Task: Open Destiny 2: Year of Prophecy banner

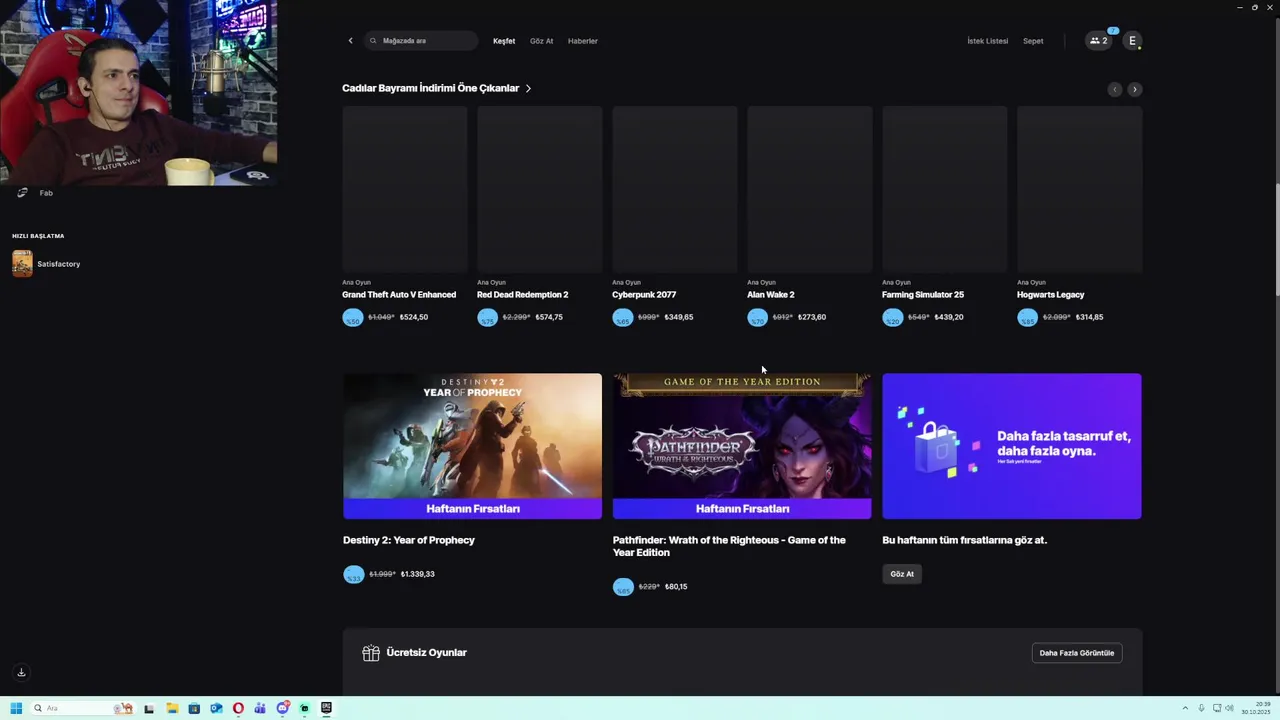Action: tap(473, 446)
